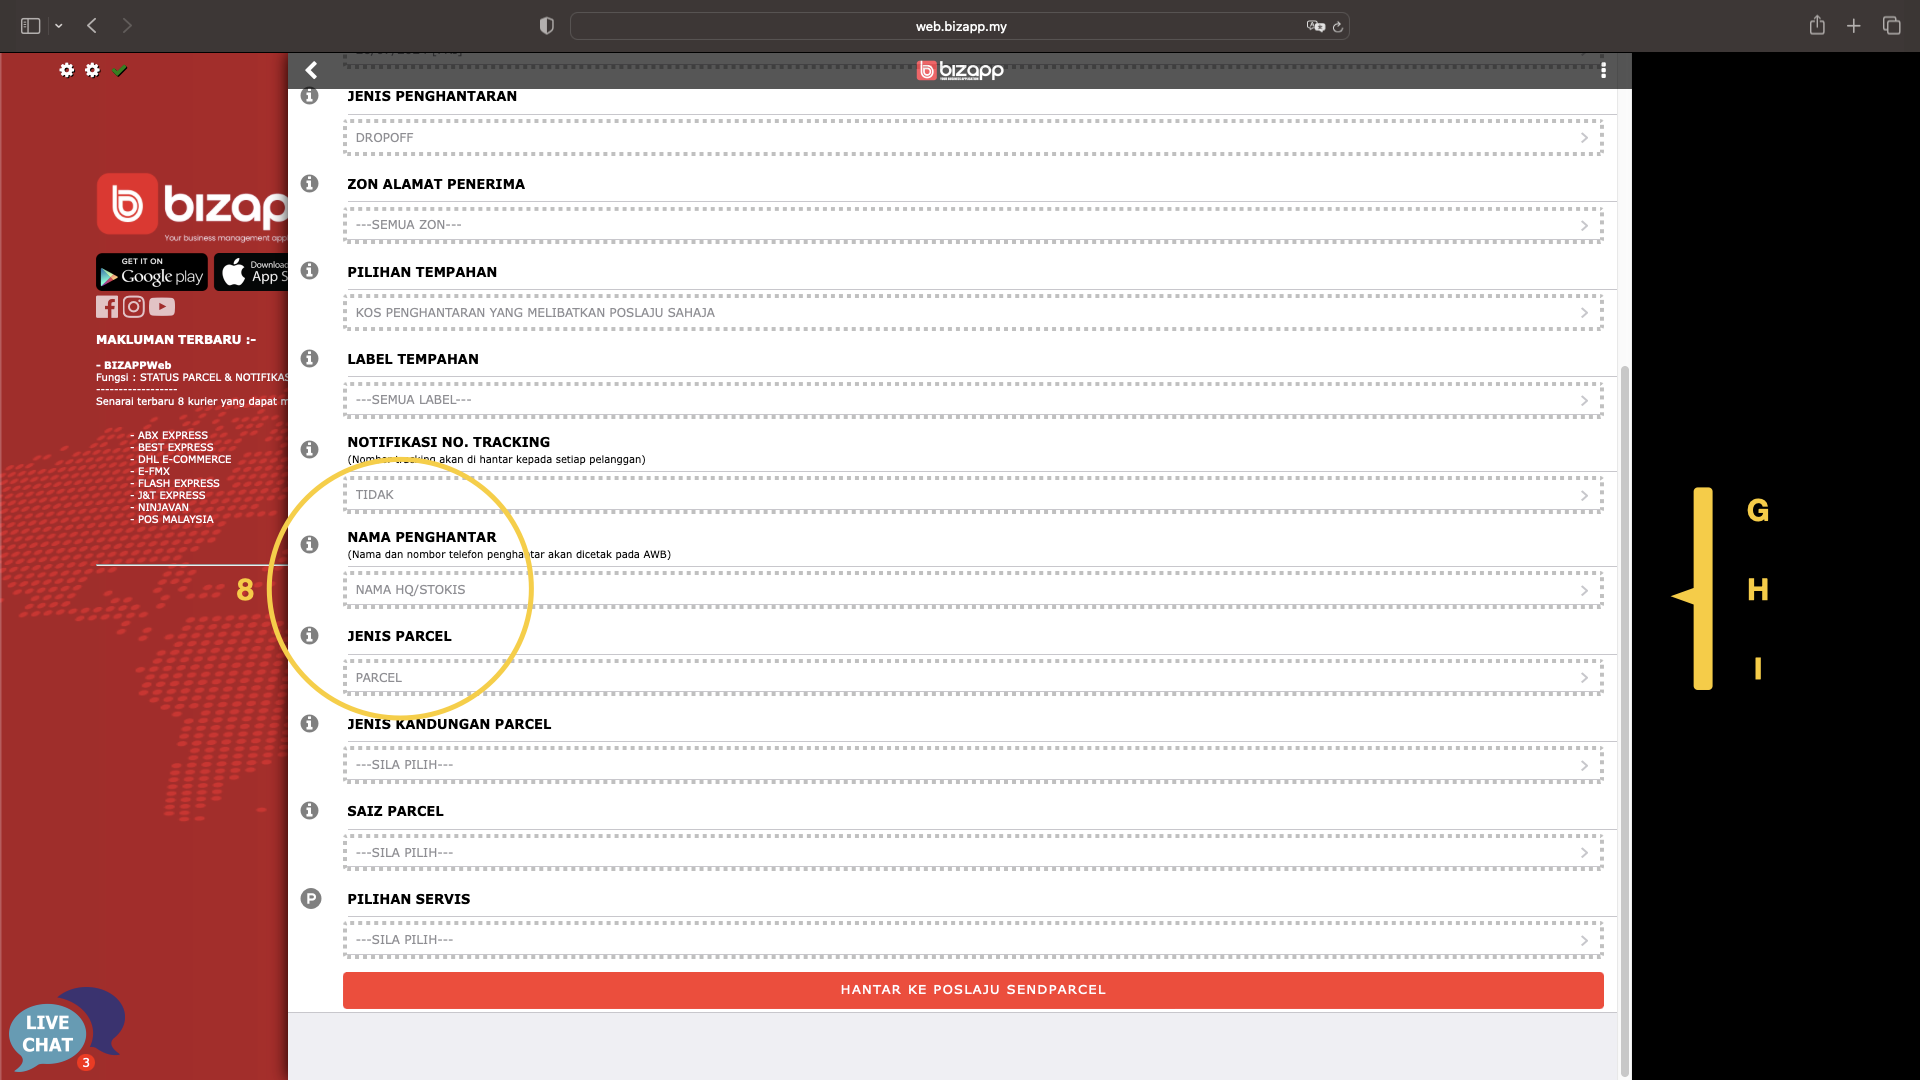Viewport: 1920px width, 1080px height.
Task: Open the SEMUA LABEL dropdown
Action: 973,400
